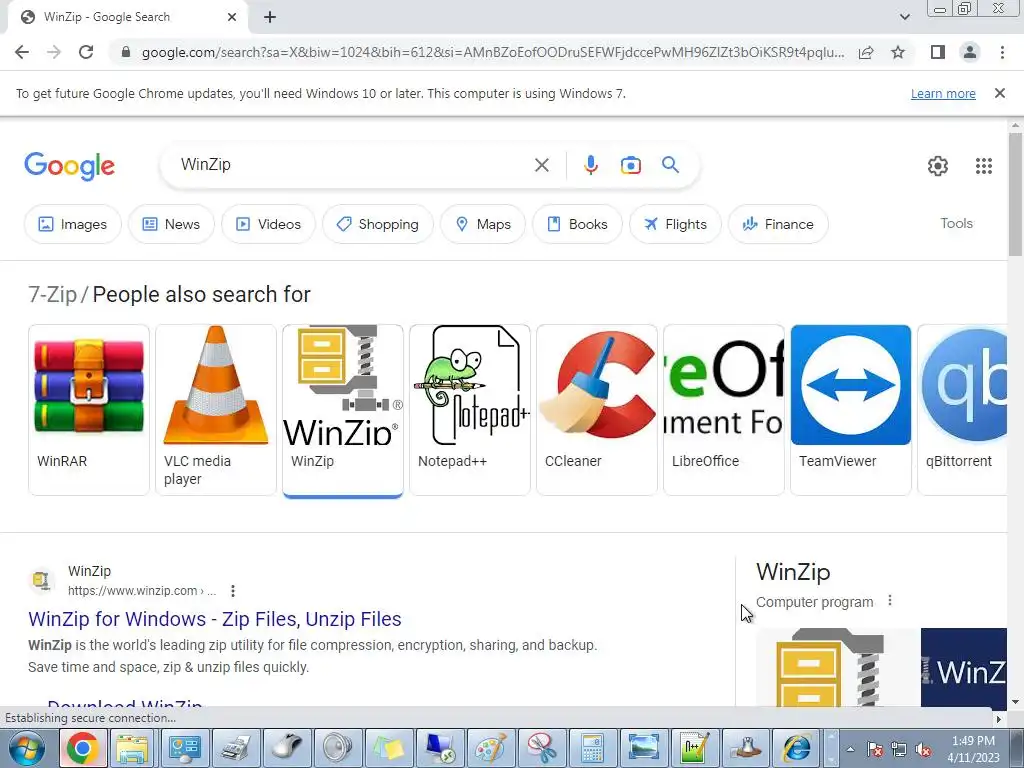Viewport: 1024px width, 768px height.
Task: Click the 7-Zip breadcrumb link
Action: coord(52,295)
